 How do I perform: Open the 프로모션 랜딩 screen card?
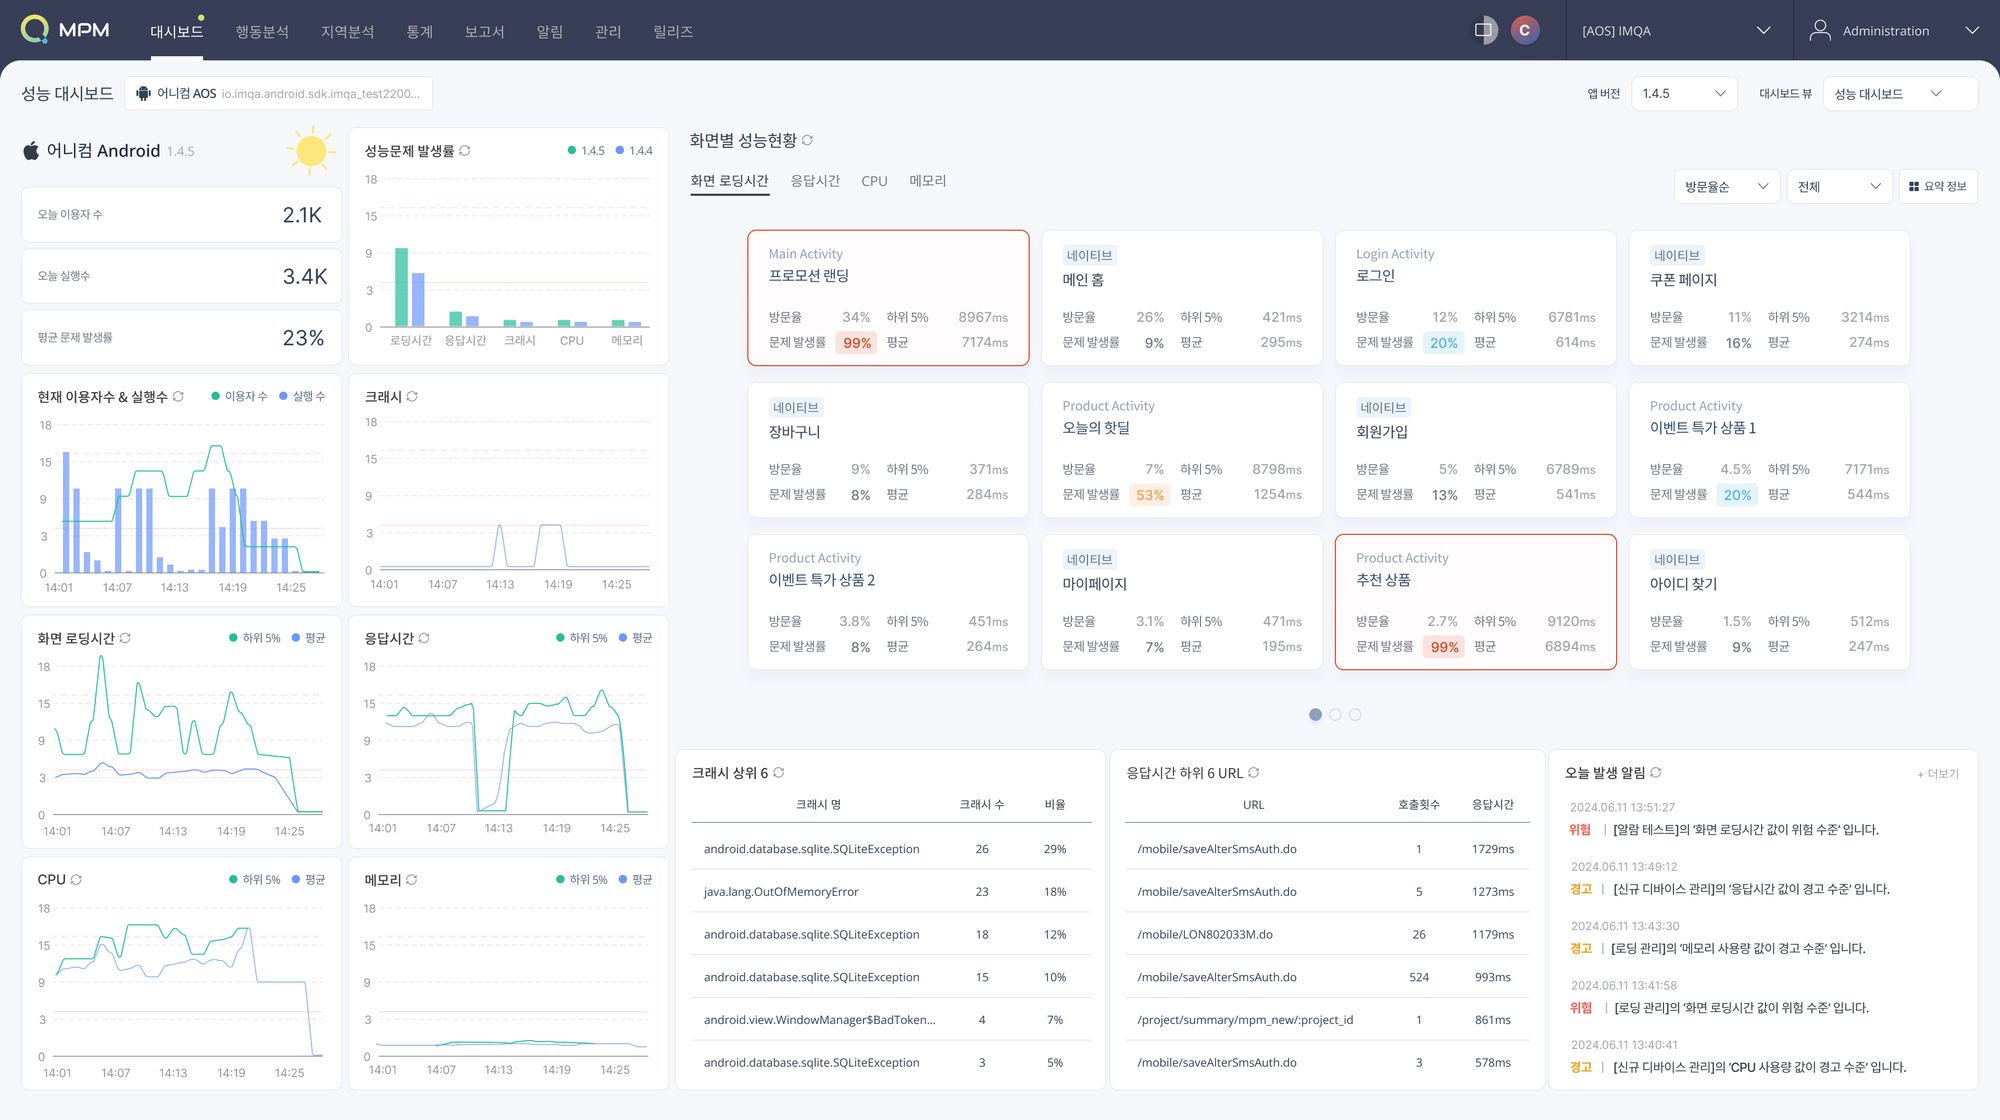click(x=888, y=298)
